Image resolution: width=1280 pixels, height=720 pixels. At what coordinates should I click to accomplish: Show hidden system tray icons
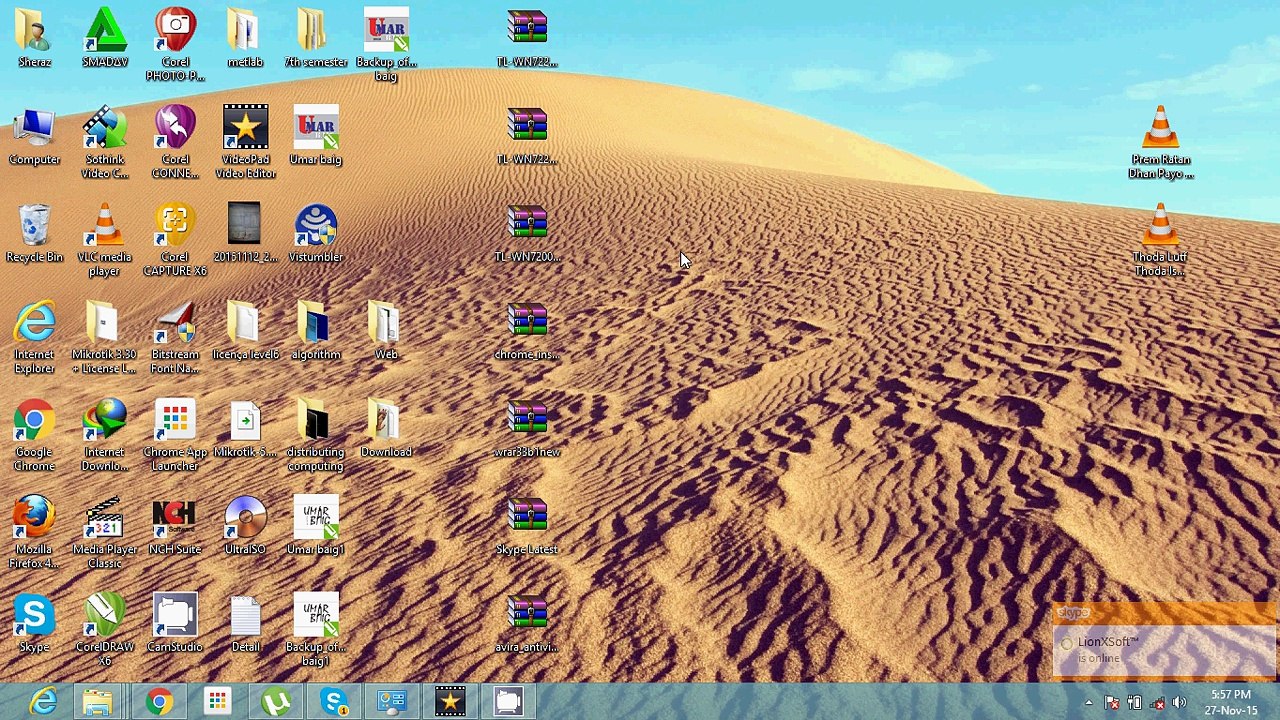pyautogui.click(x=1089, y=703)
